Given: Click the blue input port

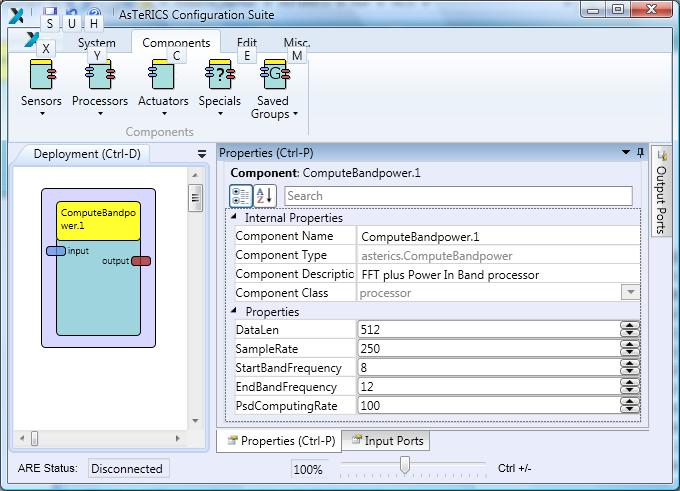Looking at the screenshot, I should pyautogui.click(x=56, y=251).
